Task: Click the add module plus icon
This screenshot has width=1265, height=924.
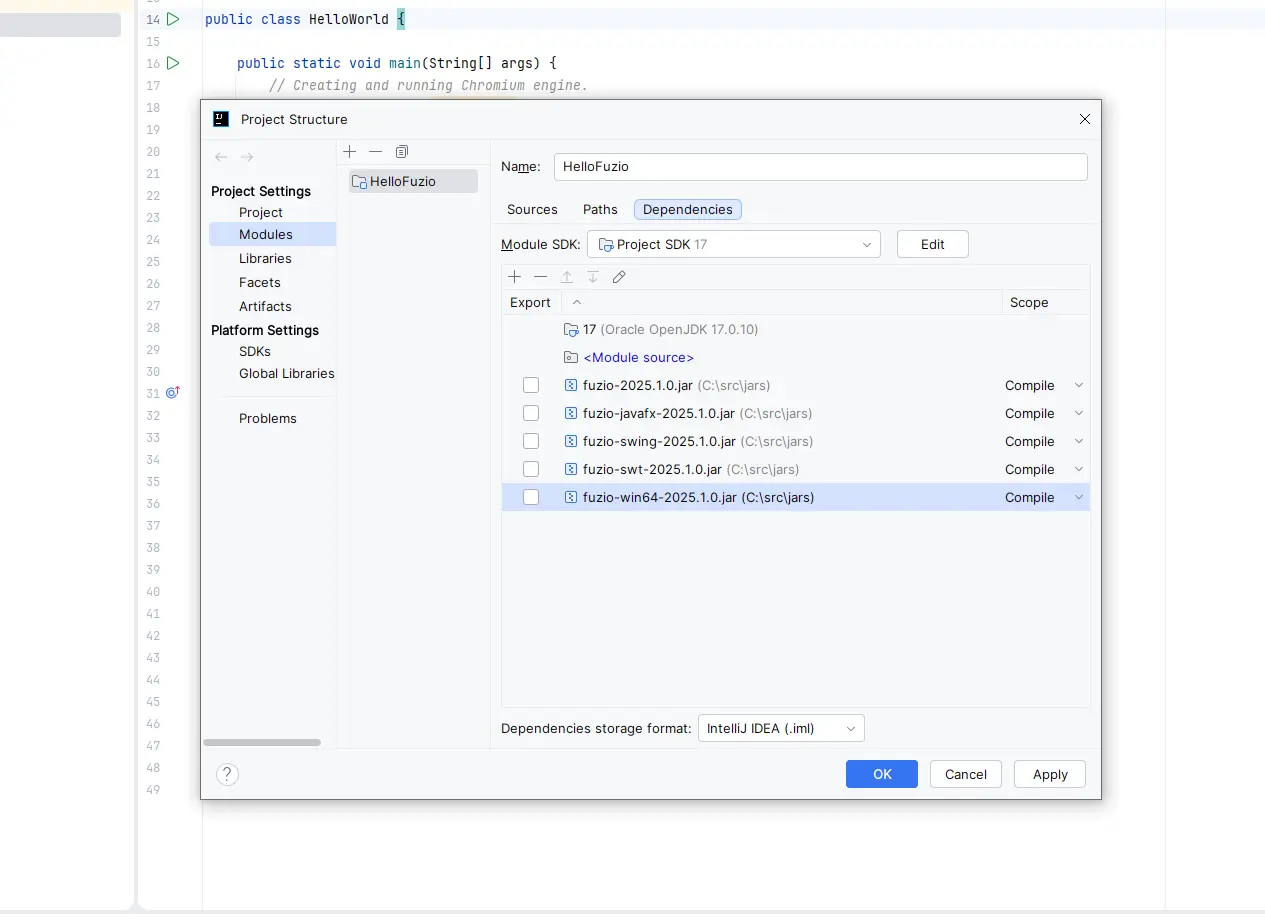Action: click(x=349, y=151)
